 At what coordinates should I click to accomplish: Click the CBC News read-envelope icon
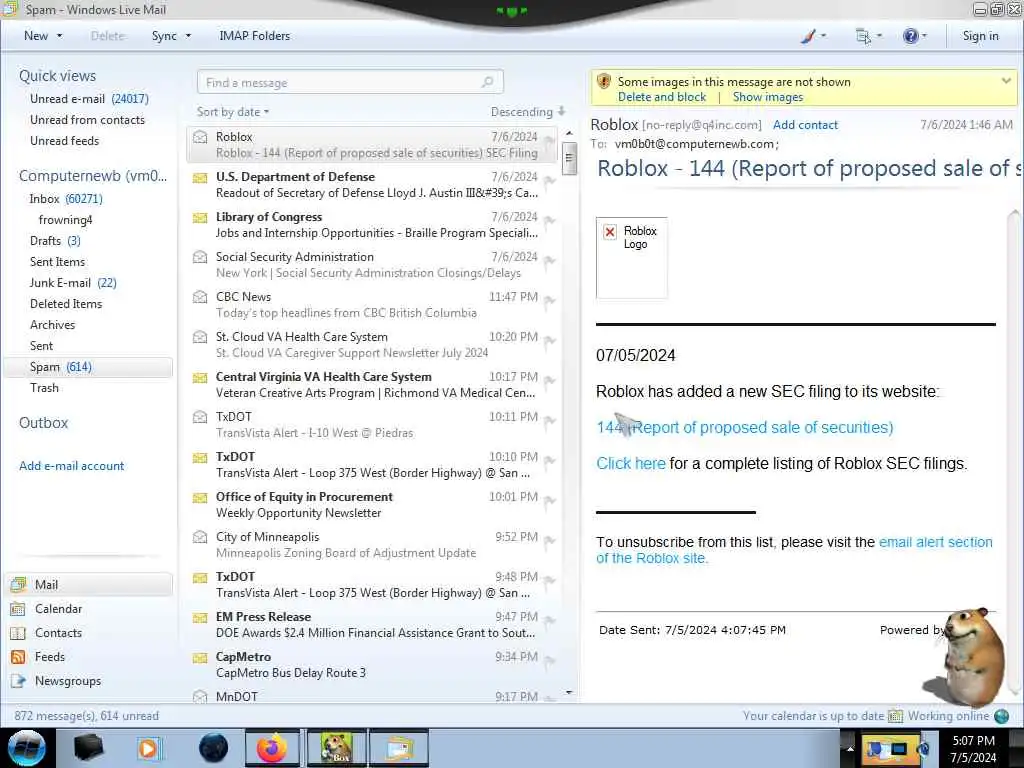200,296
